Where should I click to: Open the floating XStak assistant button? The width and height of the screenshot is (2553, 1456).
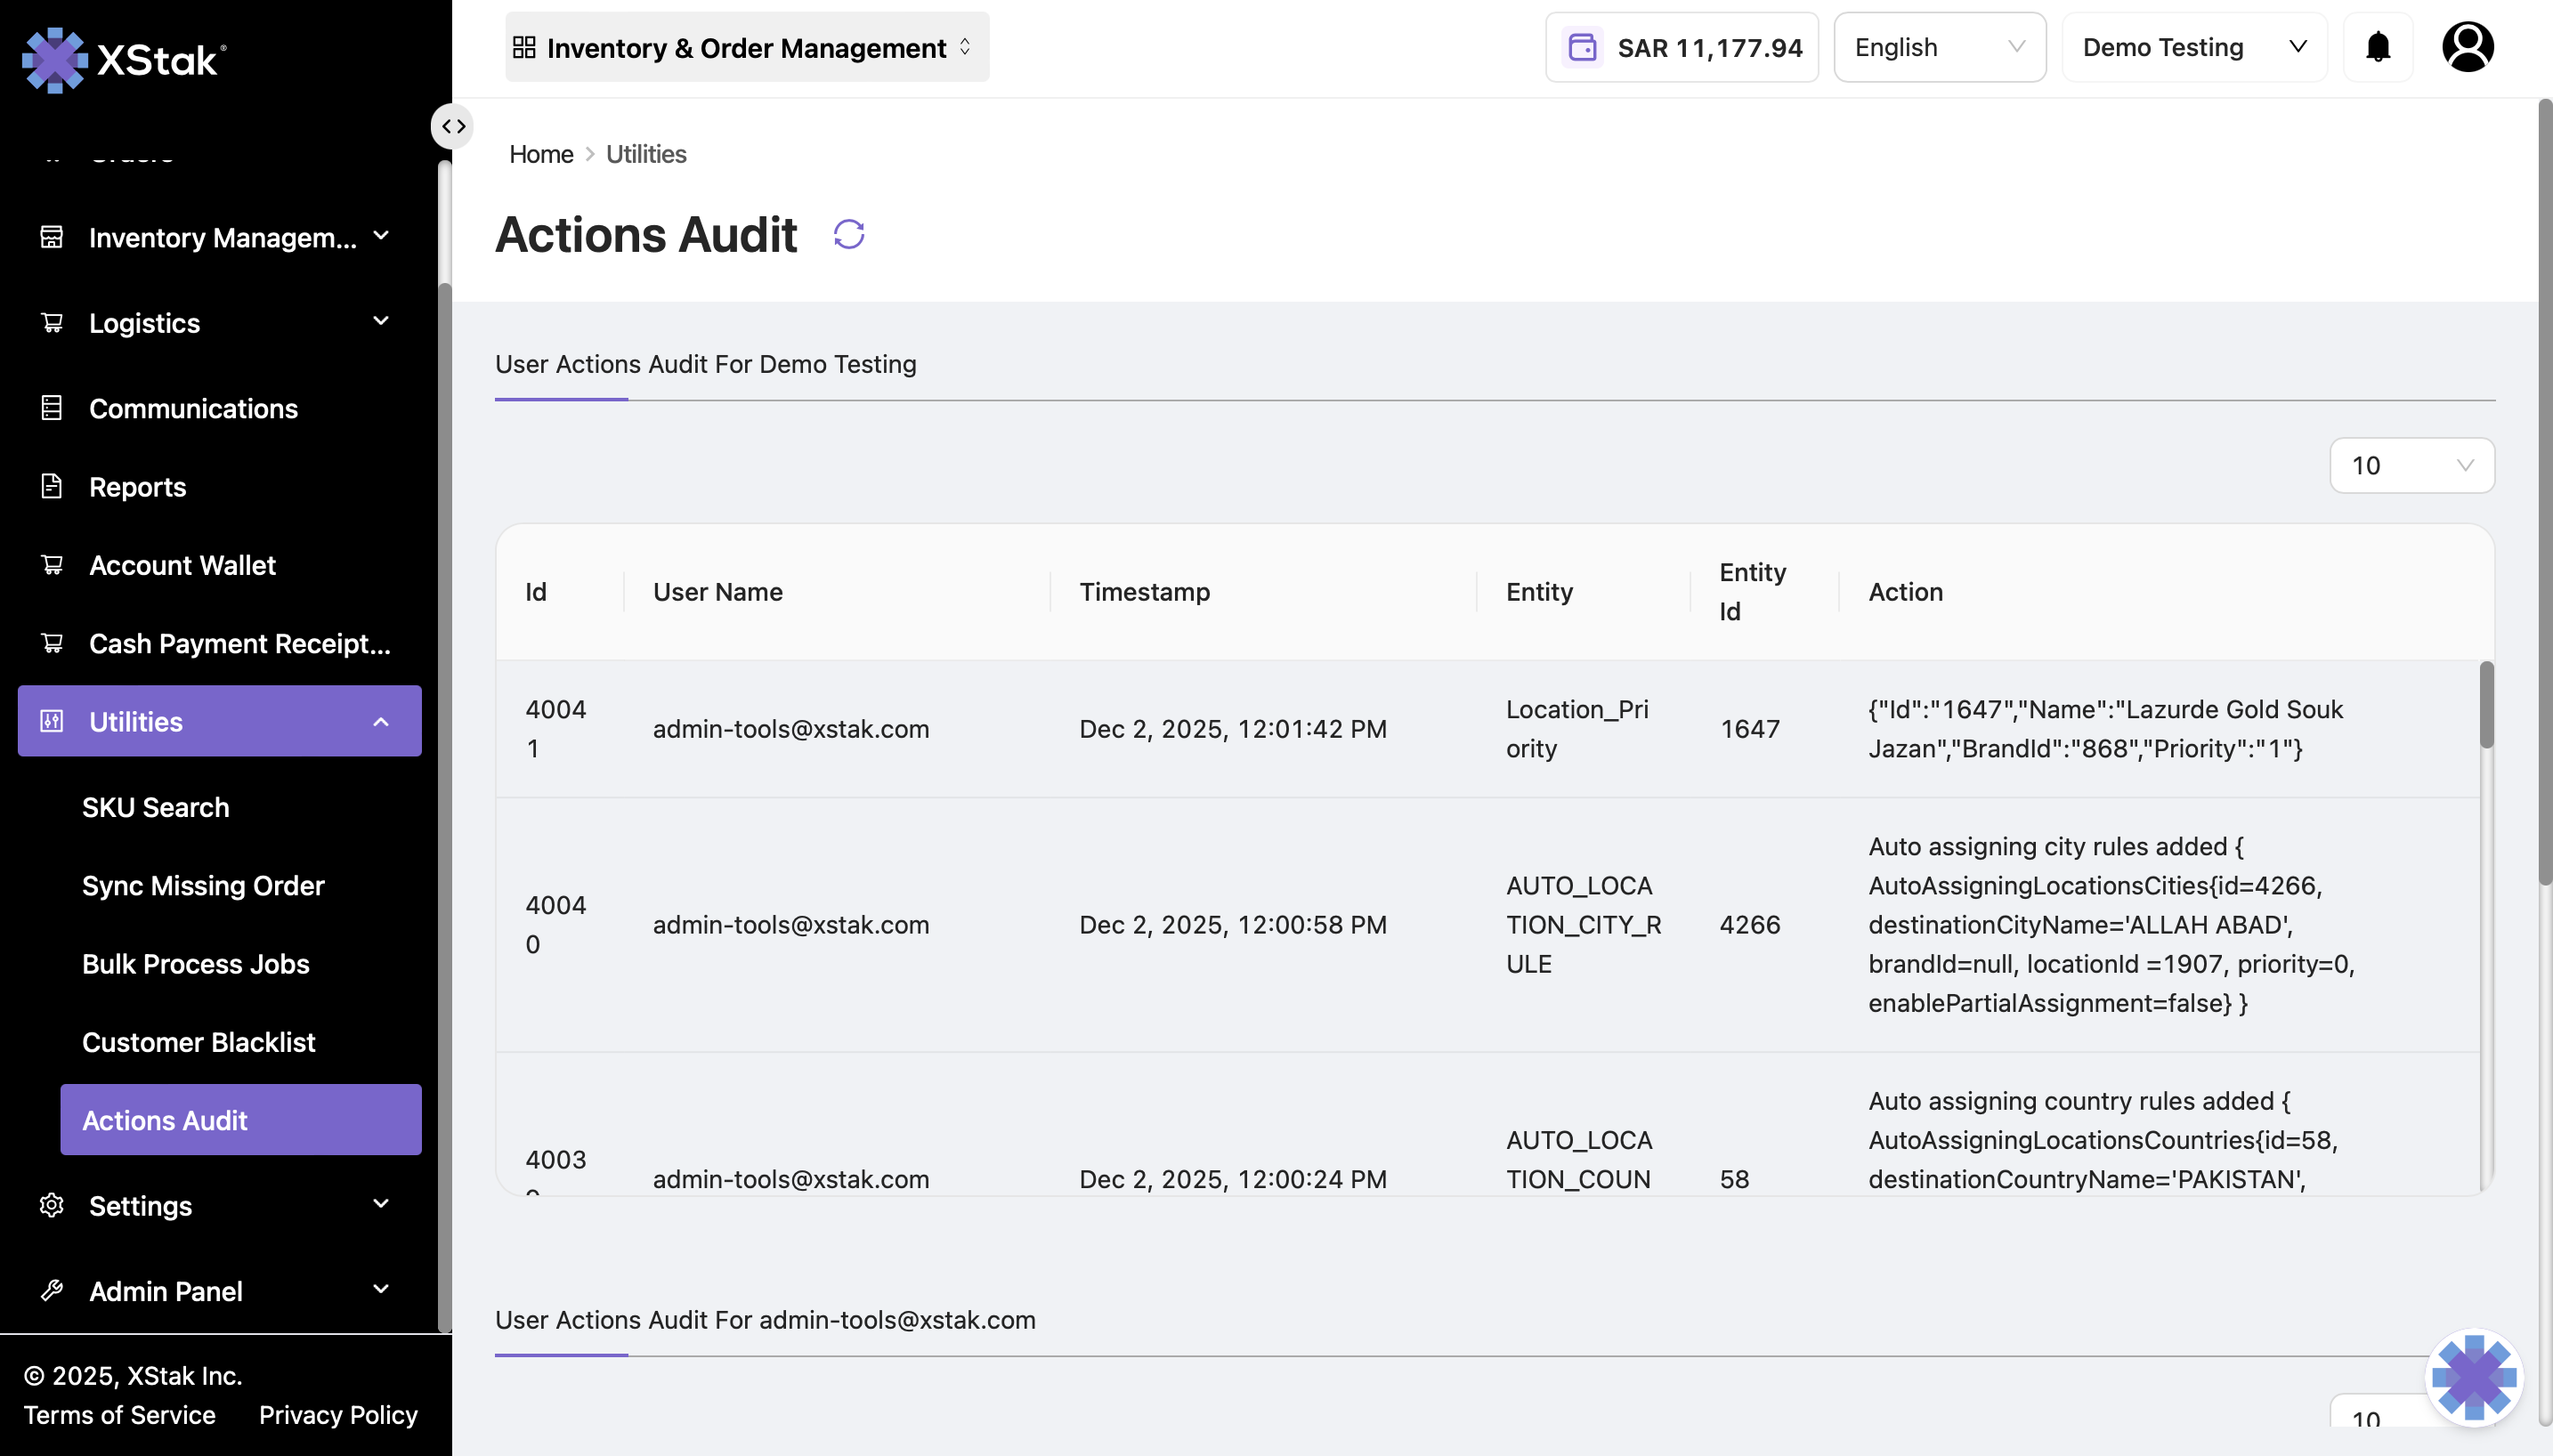[x=2474, y=1376]
